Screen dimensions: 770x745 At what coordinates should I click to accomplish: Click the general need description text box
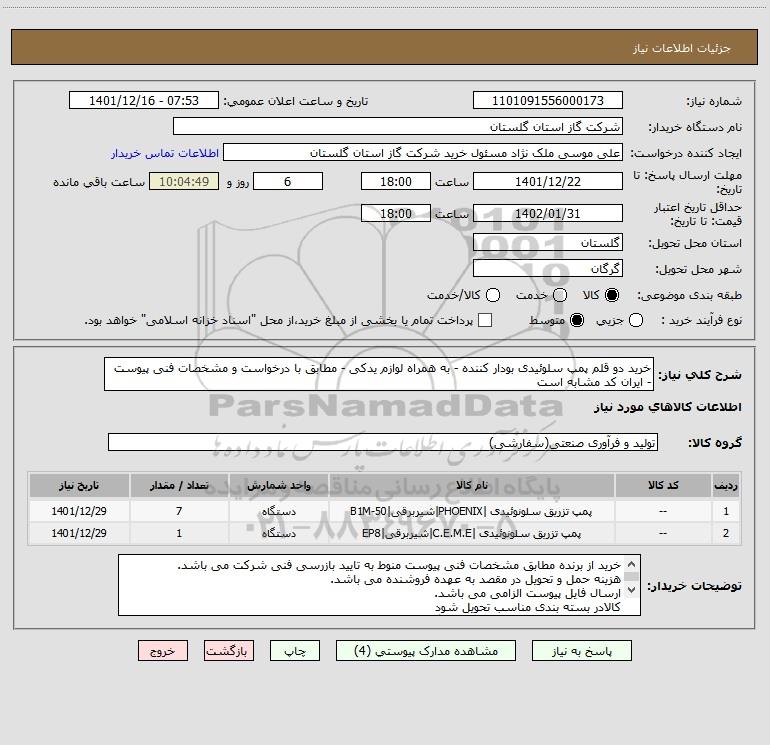coord(379,374)
